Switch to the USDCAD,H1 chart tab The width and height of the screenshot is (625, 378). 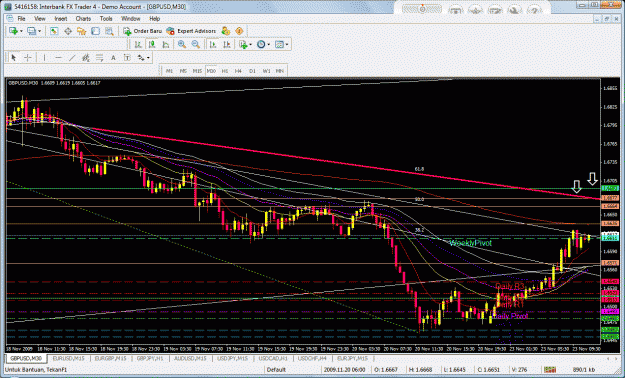273,358
